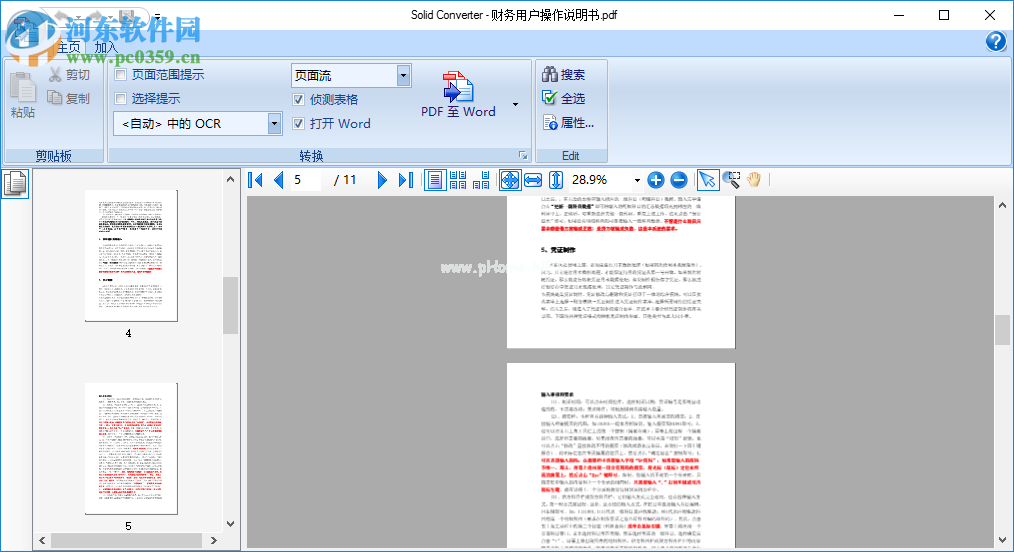Click the zoom in plus icon

656,180
